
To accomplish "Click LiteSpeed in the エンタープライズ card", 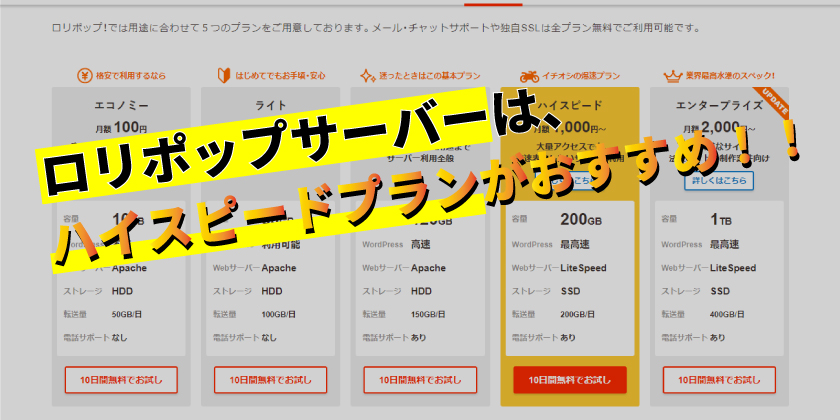I will (733, 268).
